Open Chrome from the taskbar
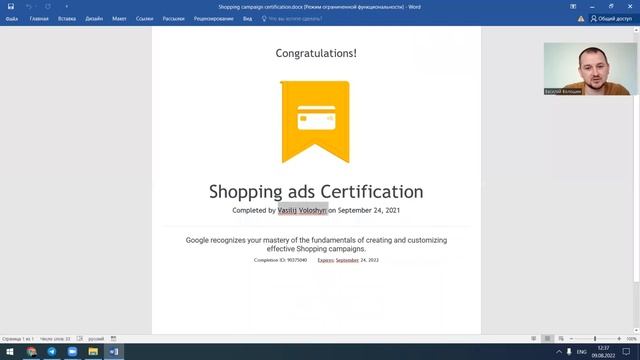The height and width of the screenshot is (360, 640). pyautogui.click(x=31, y=352)
